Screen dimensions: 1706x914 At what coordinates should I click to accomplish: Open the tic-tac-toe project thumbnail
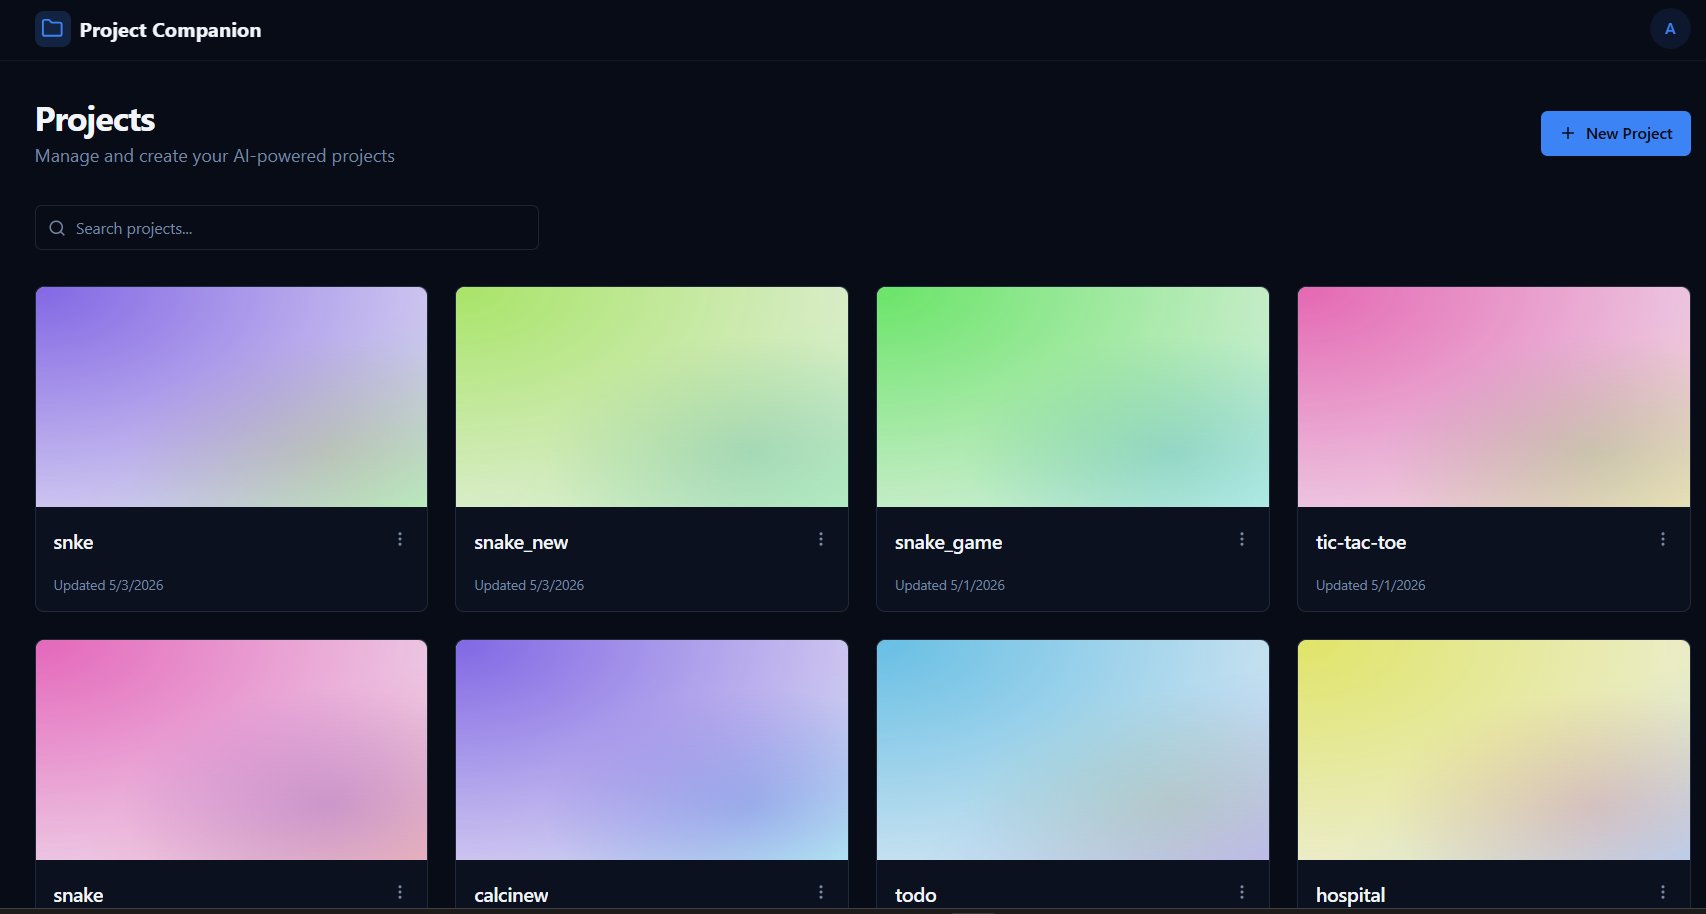click(1494, 397)
